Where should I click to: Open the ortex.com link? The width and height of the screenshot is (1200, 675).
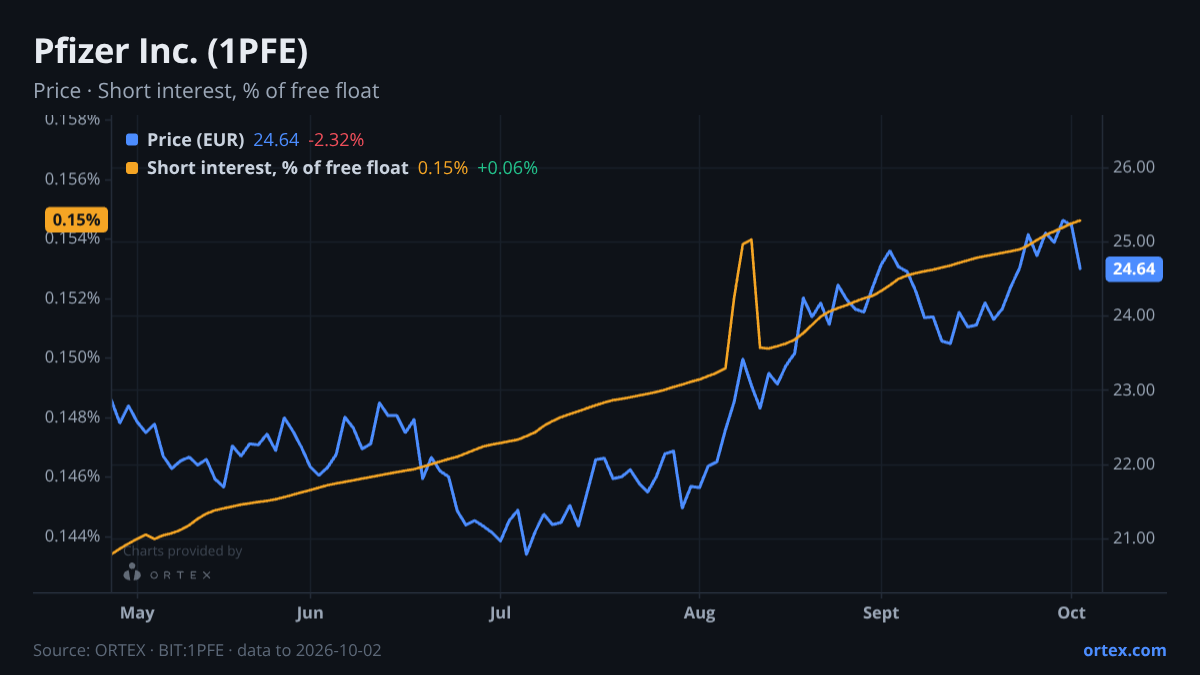click(x=1125, y=650)
